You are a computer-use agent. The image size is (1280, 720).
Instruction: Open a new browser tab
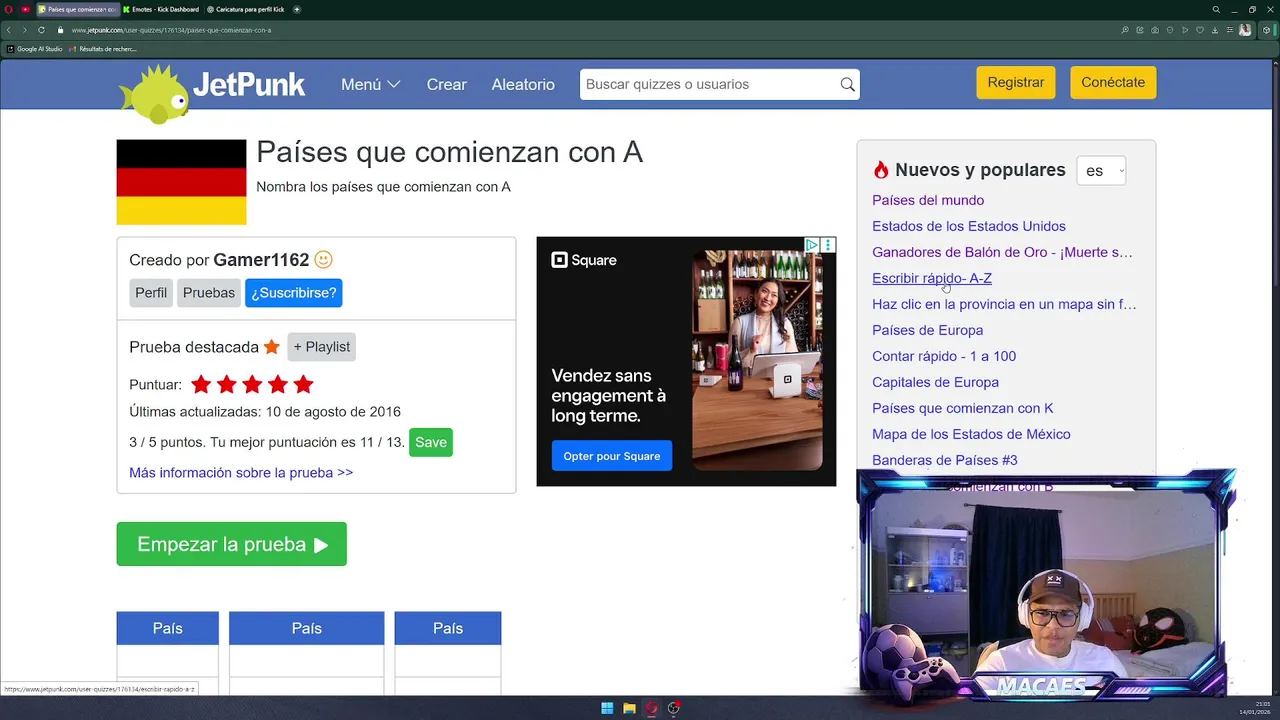click(x=297, y=9)
